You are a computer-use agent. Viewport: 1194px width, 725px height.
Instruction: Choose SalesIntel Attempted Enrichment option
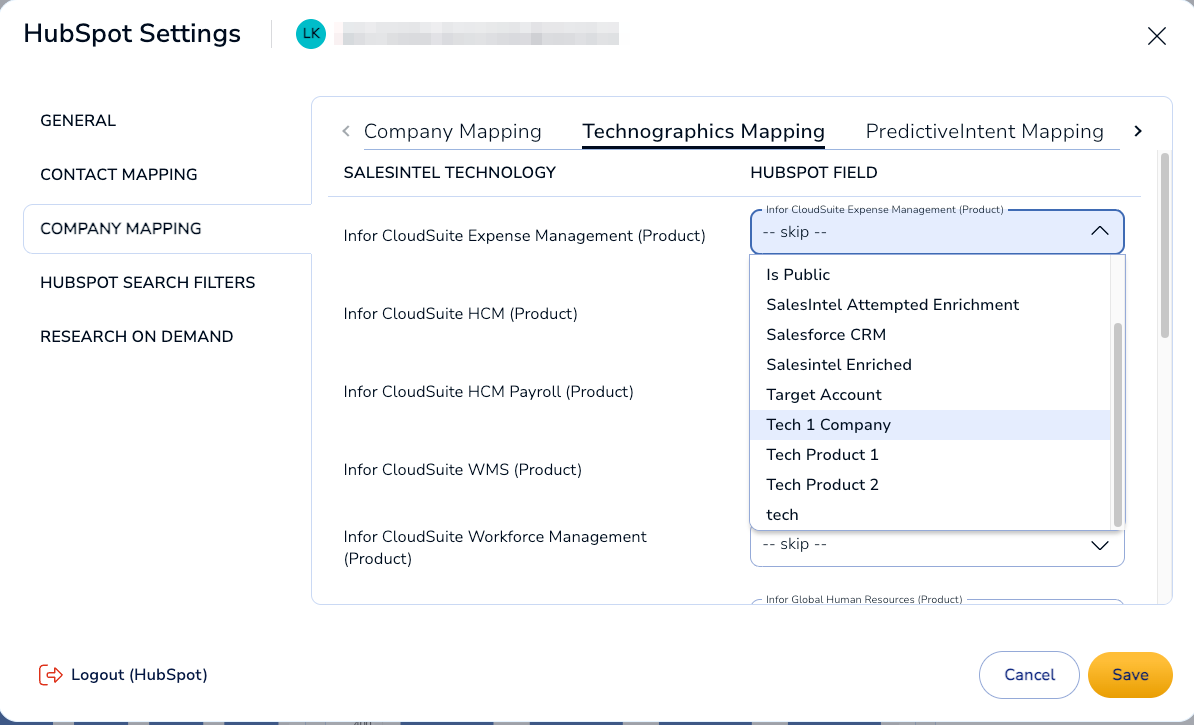930,305
